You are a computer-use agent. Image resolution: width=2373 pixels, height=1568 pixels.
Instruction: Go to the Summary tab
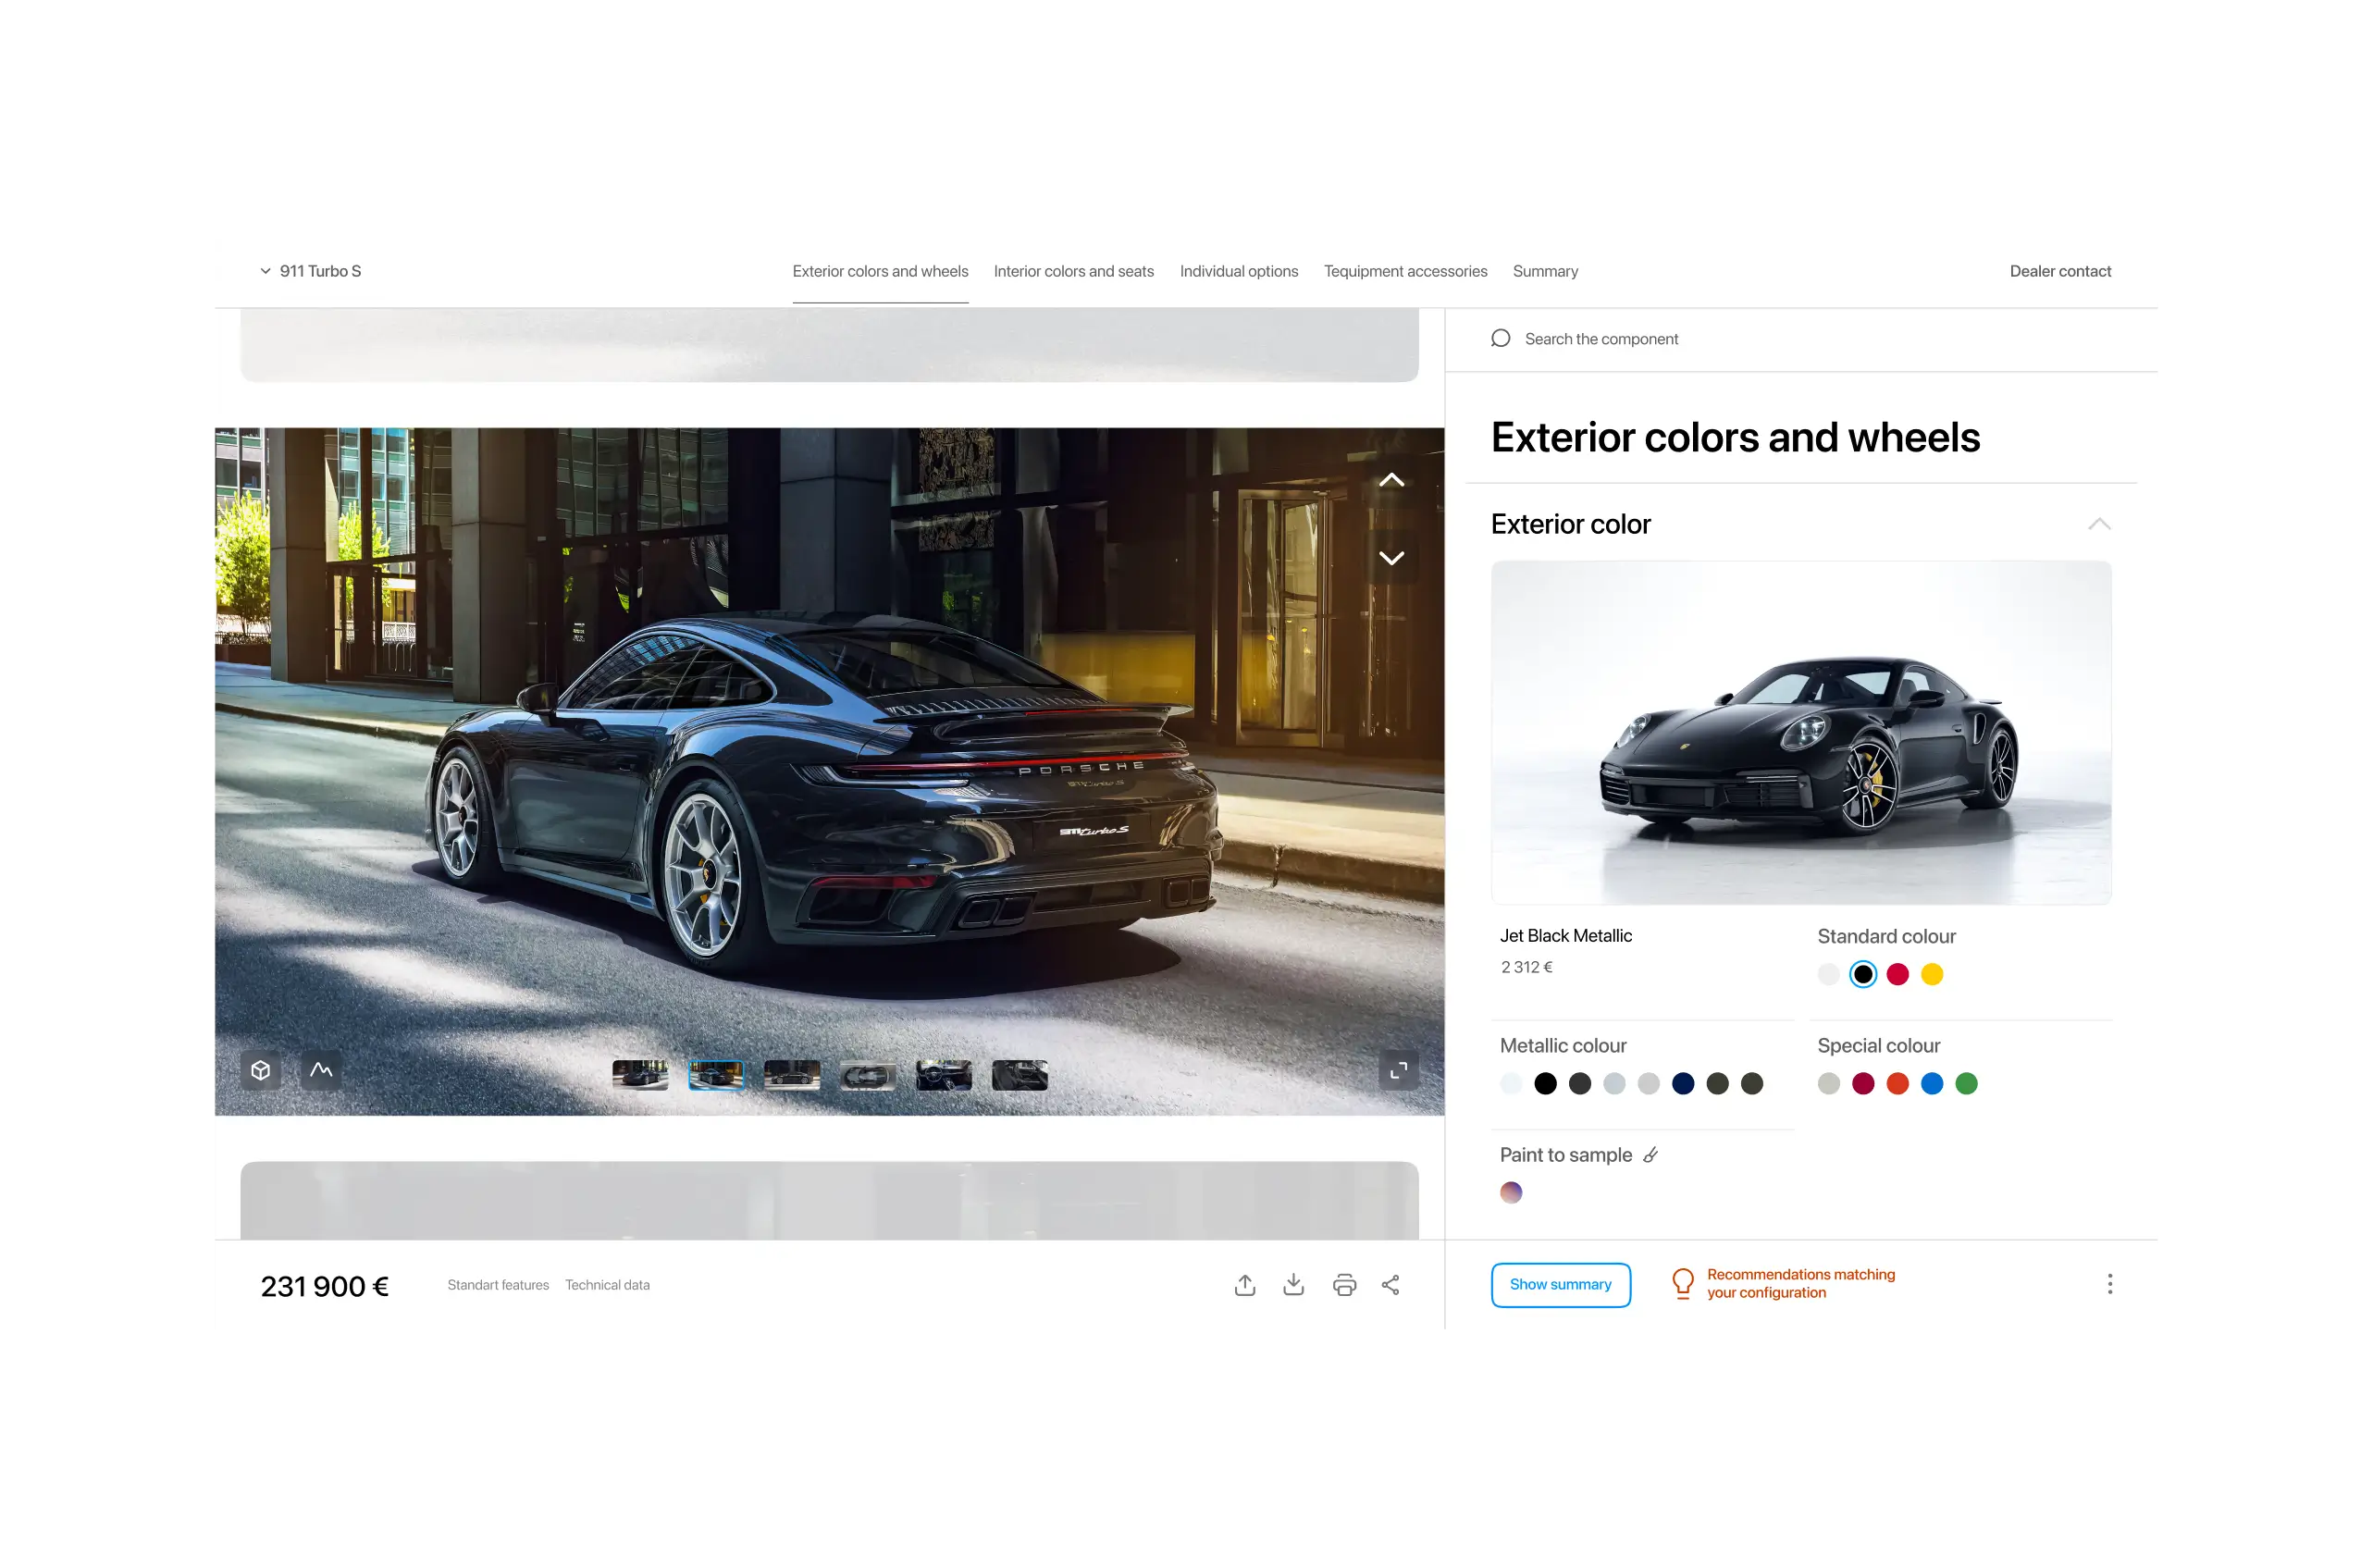(x=1545, y=271)
